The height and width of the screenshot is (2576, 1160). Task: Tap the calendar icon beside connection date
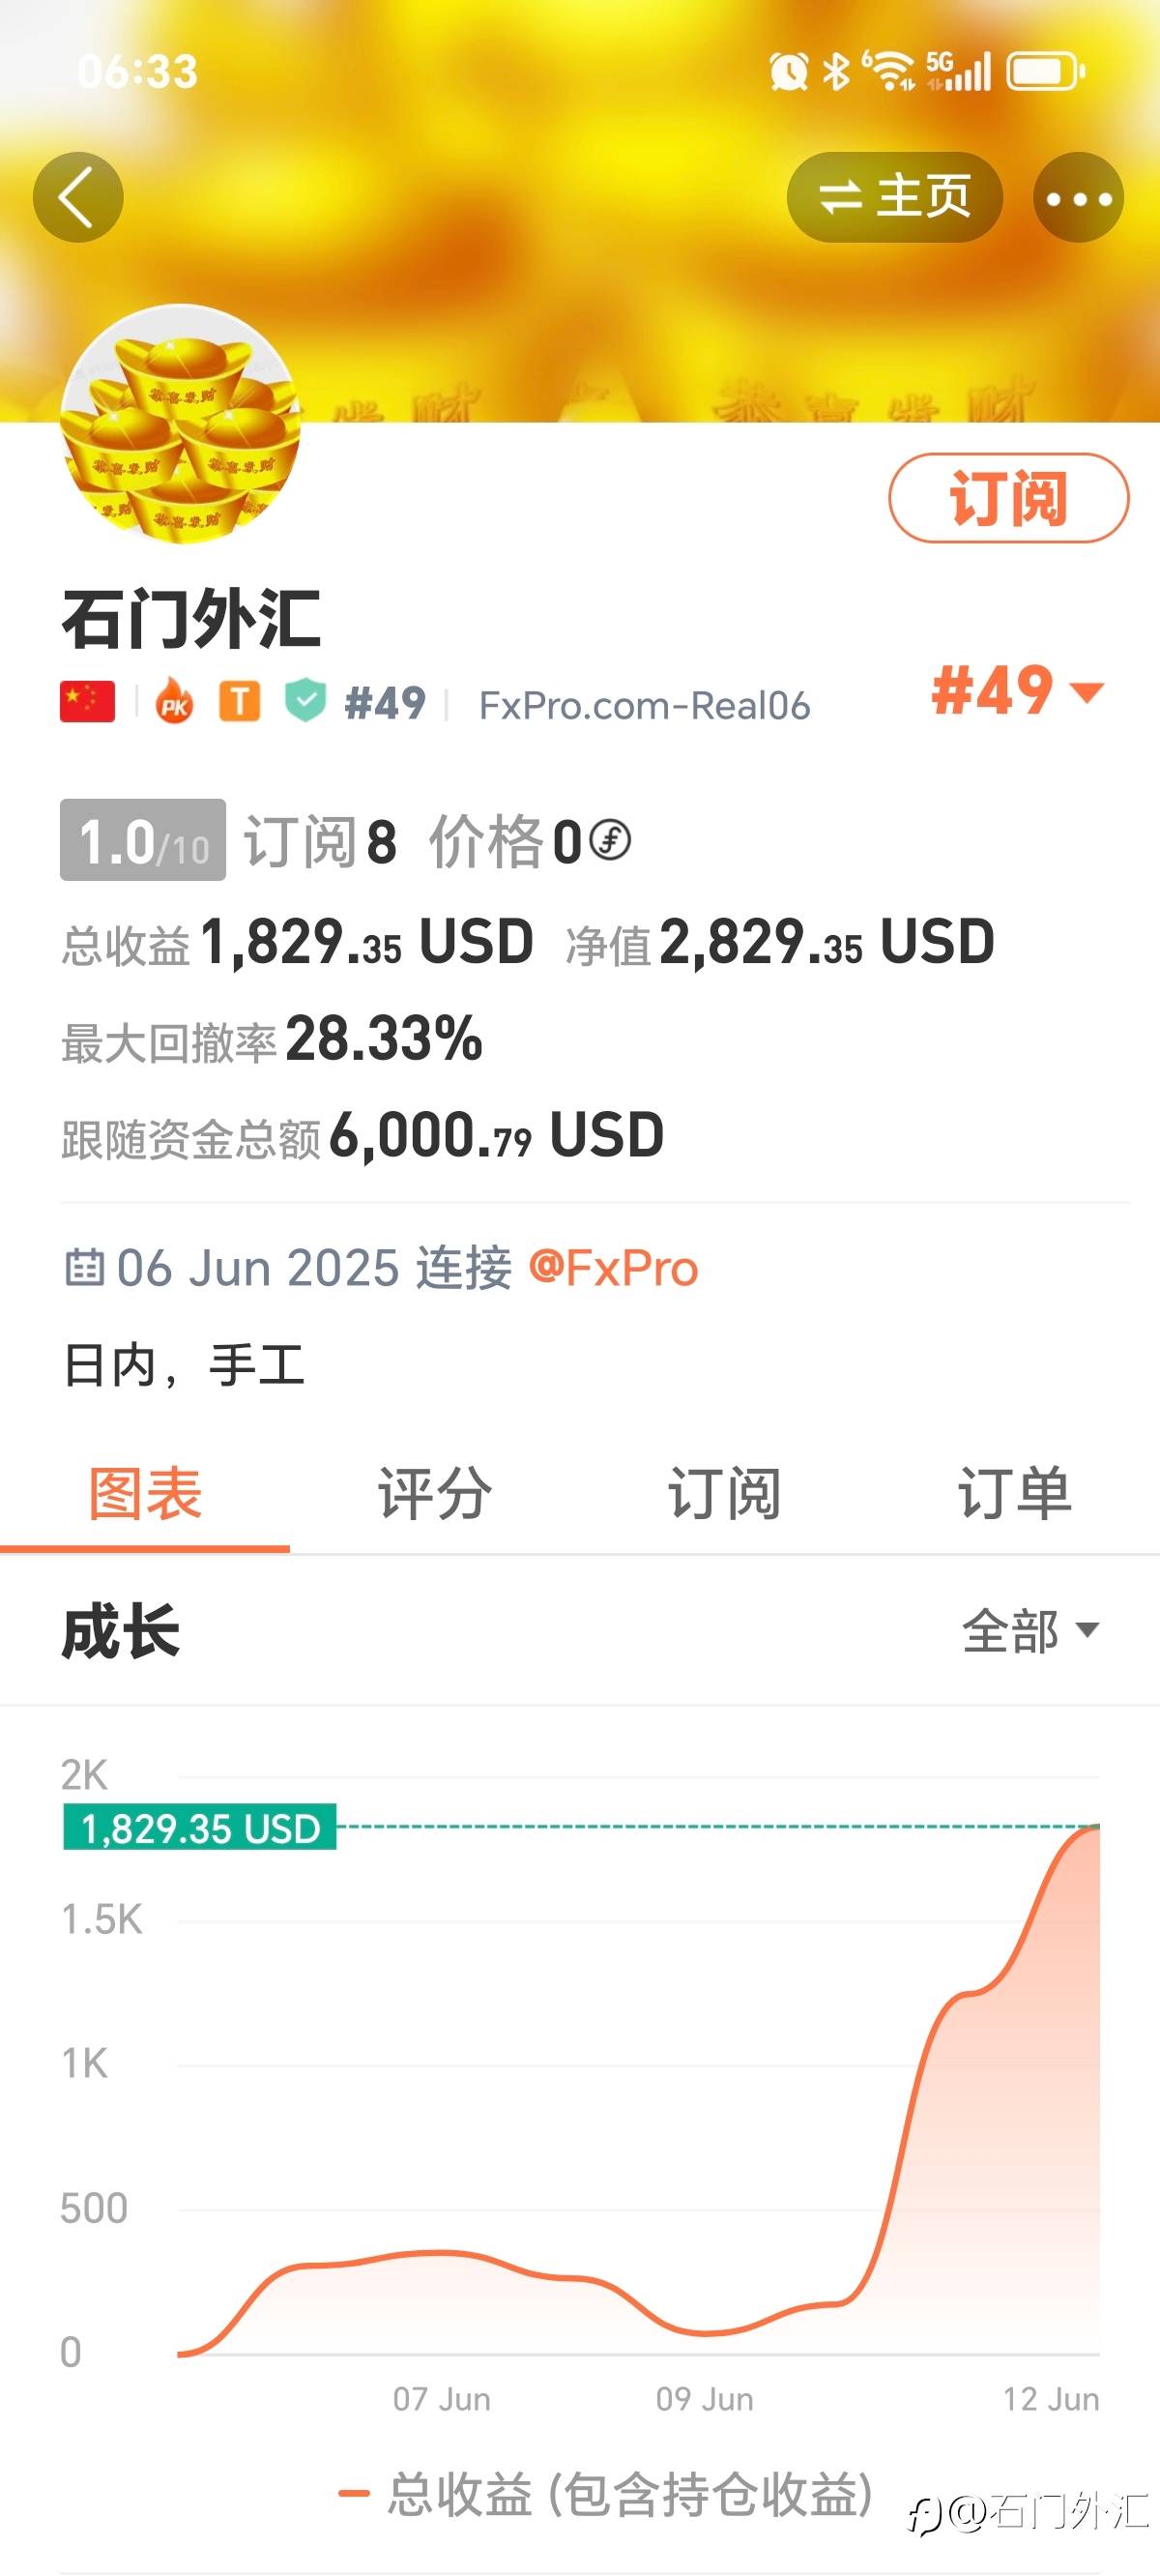84,1267
